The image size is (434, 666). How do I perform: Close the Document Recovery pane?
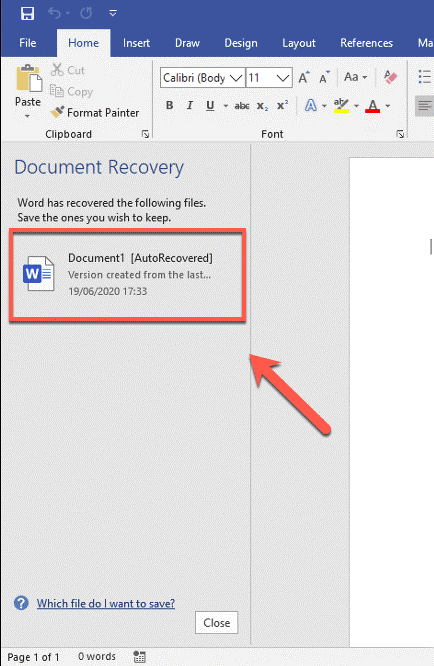tap(217, 623)
